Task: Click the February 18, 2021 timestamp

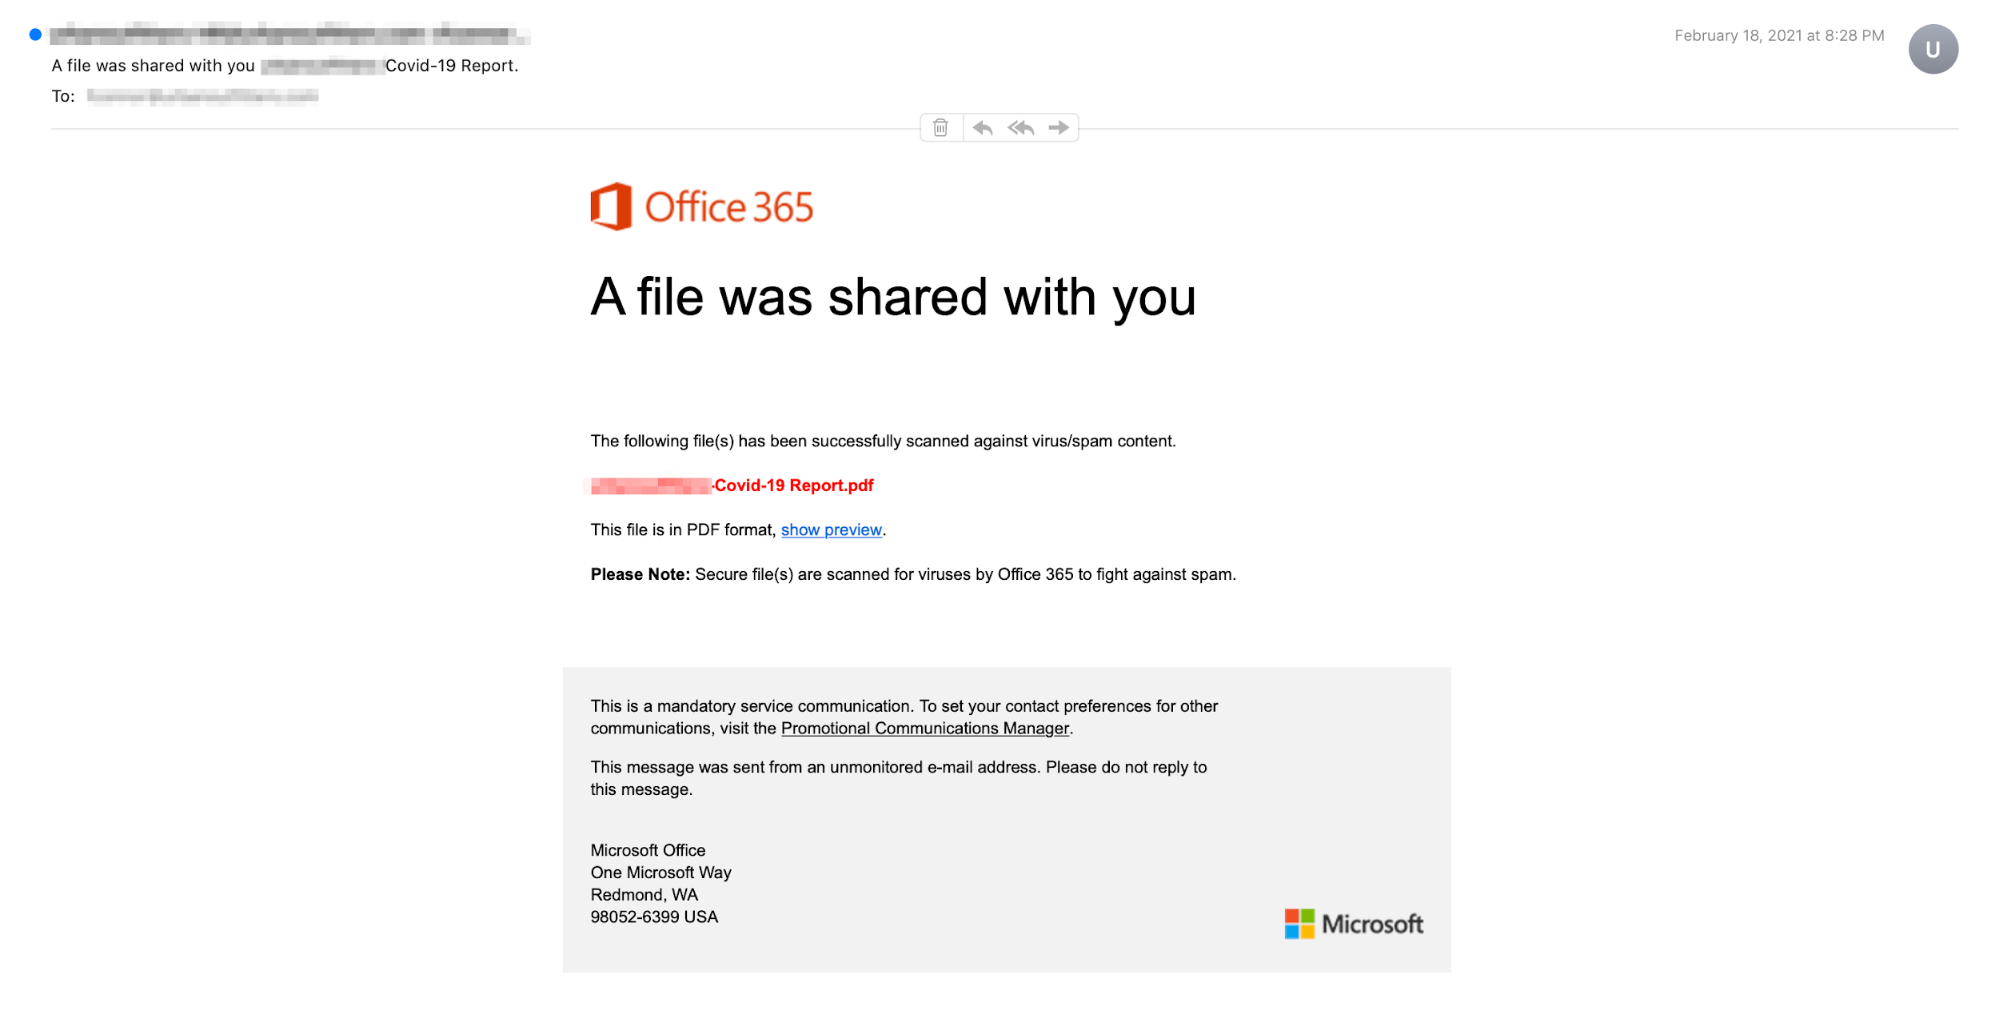Action: point(1778,36)
